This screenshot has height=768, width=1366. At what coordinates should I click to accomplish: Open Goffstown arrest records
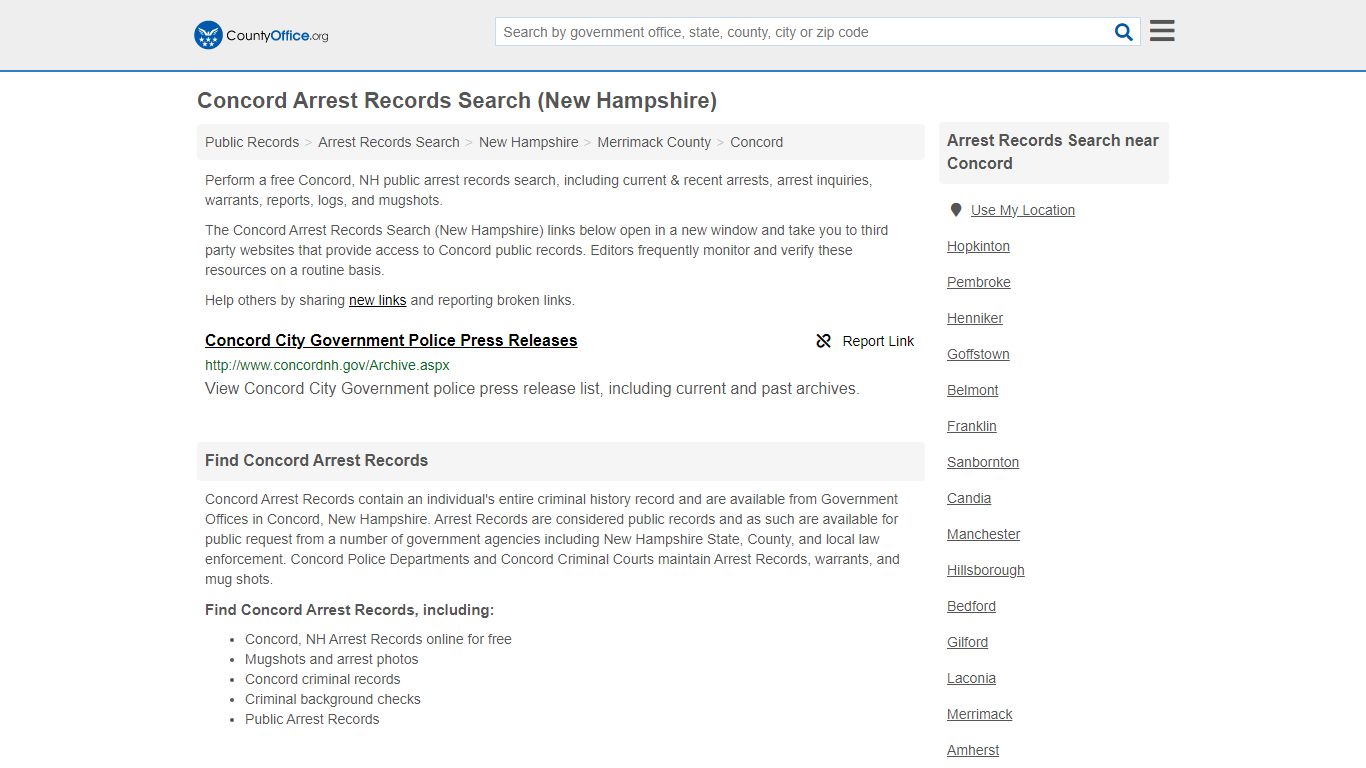click(x=978, y=354)
